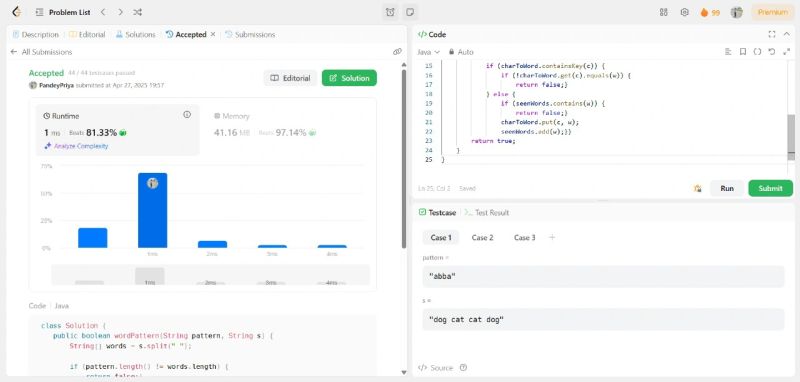Click the 1ms range selector bar
This screenshot has height=382, width=800.
pos(149,276)
